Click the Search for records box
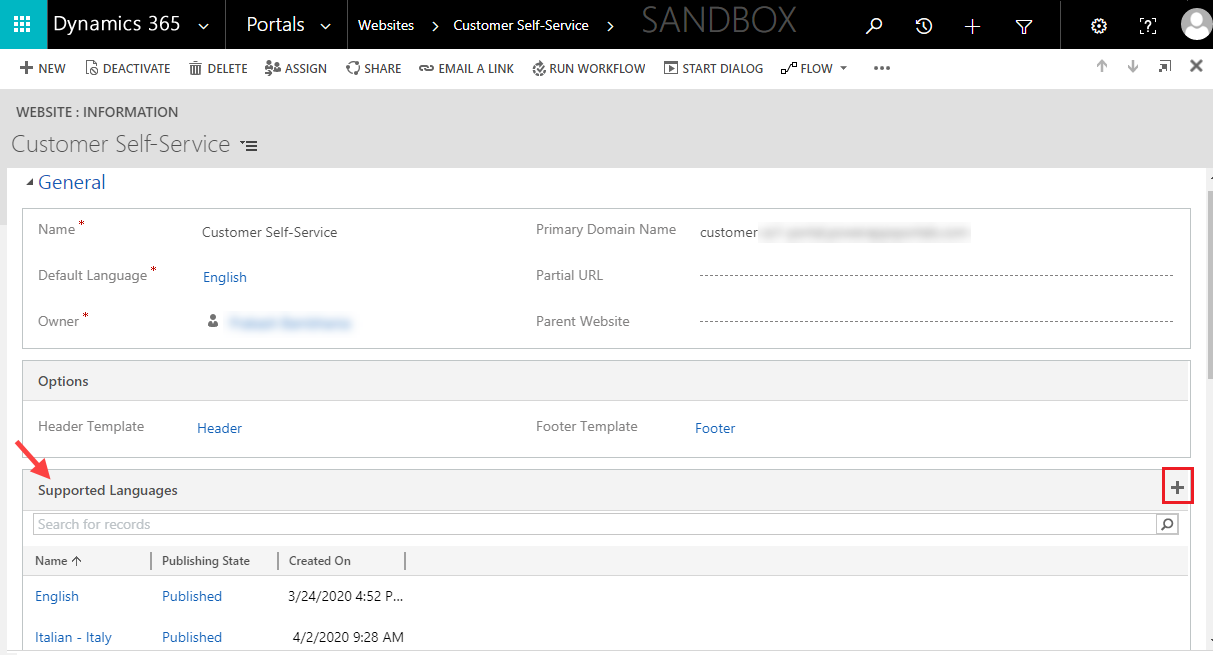Image resolution: width=1213 pixels, height=655 pixels. 594,524
